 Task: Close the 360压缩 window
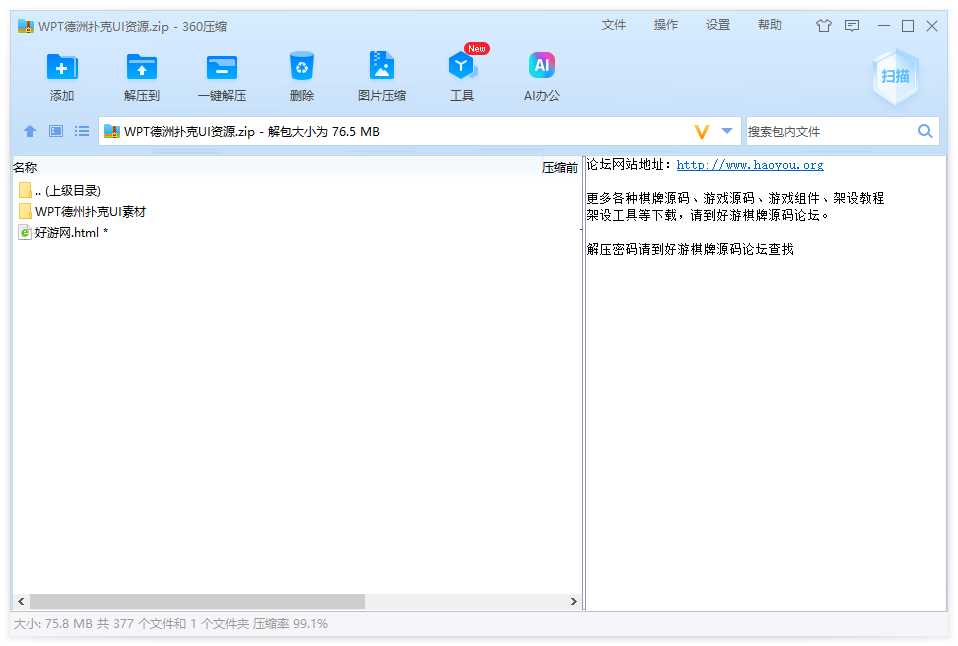pyautogui.click(x=932, y=26)
